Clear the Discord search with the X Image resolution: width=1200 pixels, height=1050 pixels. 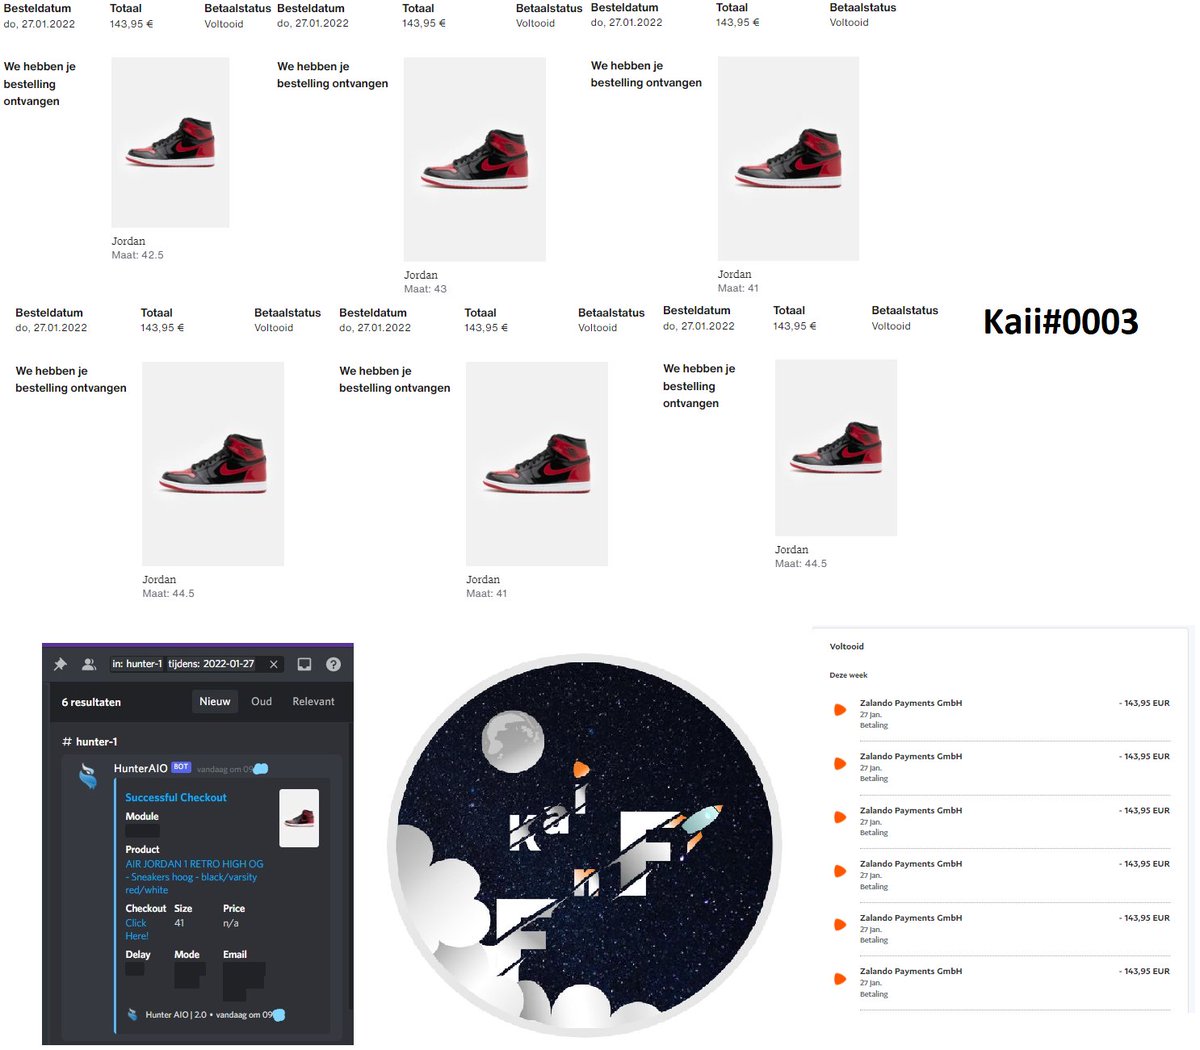273,664
